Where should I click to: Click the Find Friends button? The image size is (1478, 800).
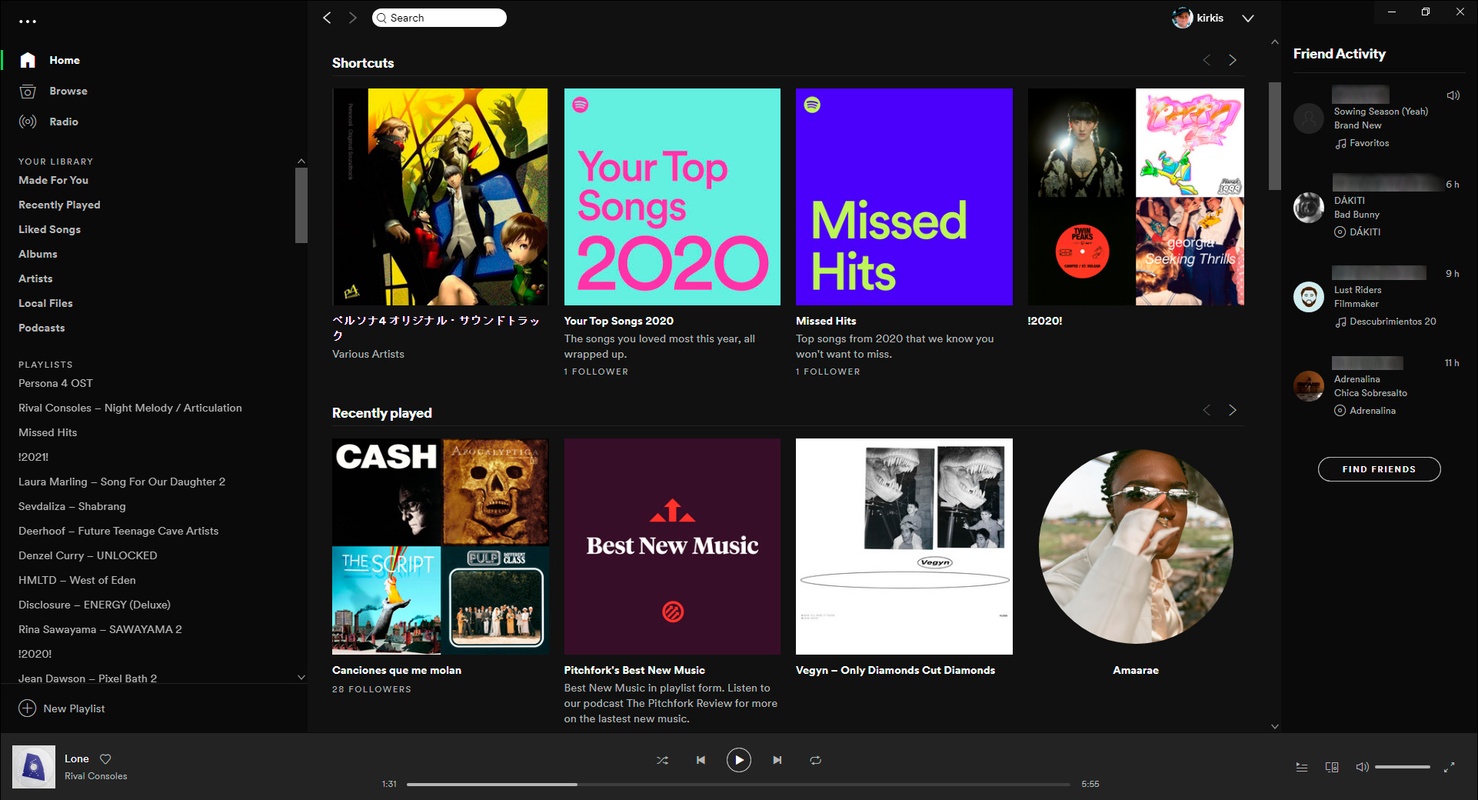[x=1378, y=469]
